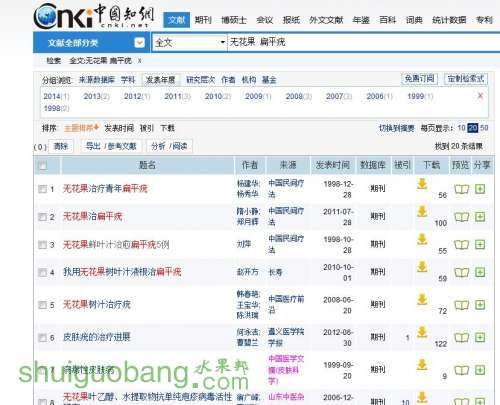Viewport: 500px width, 405px height.
Task: Share result 3 using plus icon
Action: pyautogui.click(x=480, y=245)
